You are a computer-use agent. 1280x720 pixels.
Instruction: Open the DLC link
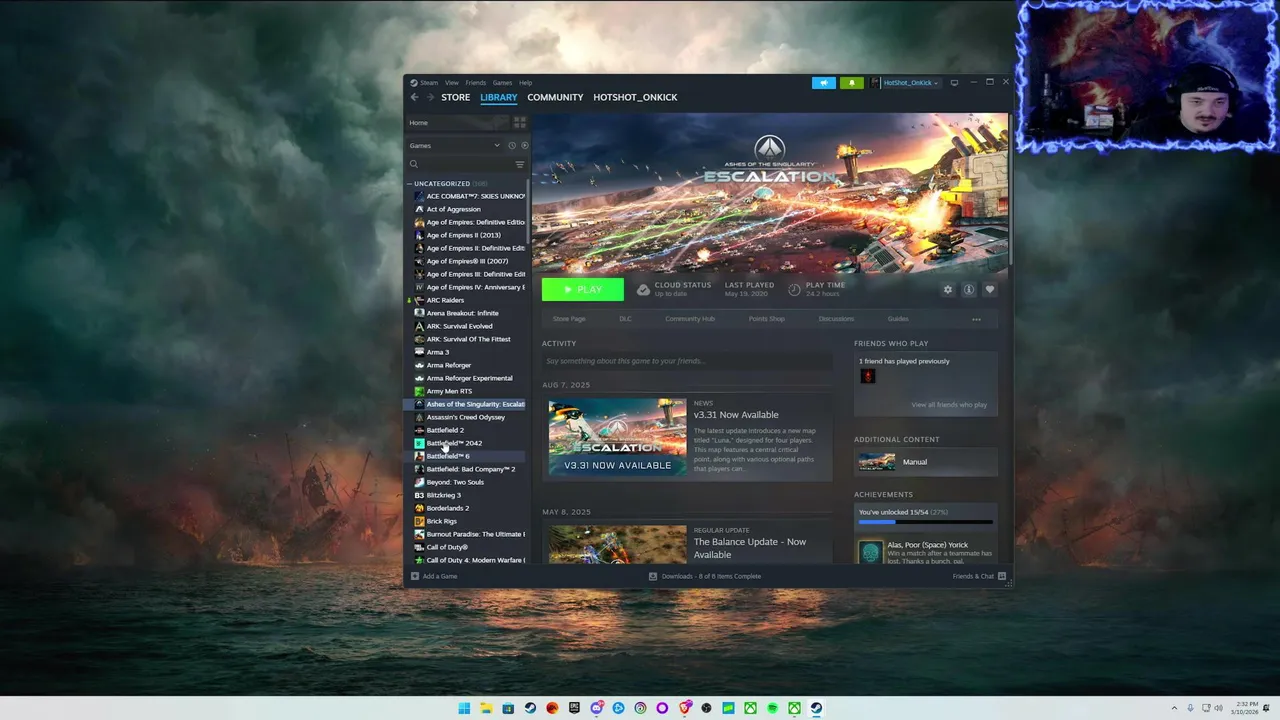click(625, 319)
